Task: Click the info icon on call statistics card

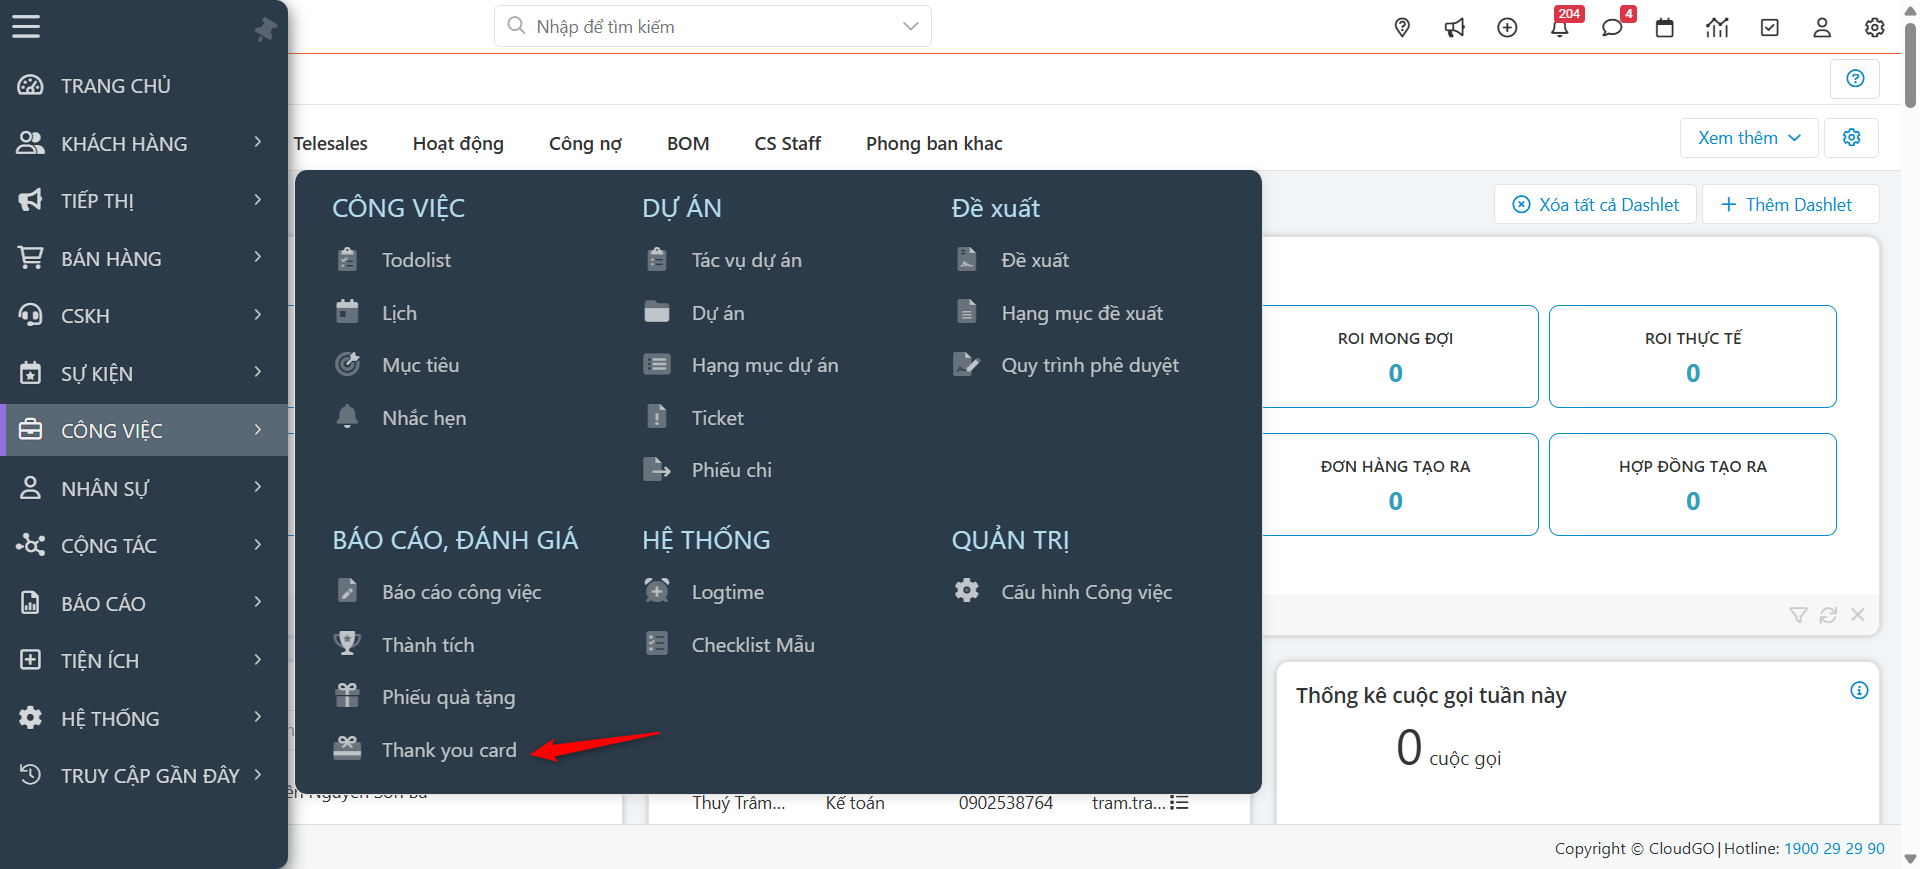Action: pyautogui.click(x=1859, y=690)
